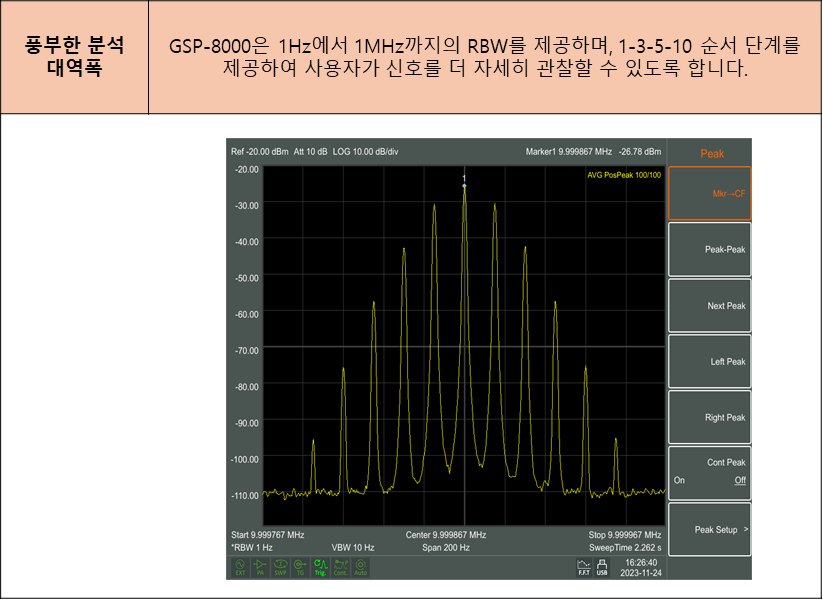Click the Peak menu title
The width and height of the screenshot is (823, 600).
[712, 154]
